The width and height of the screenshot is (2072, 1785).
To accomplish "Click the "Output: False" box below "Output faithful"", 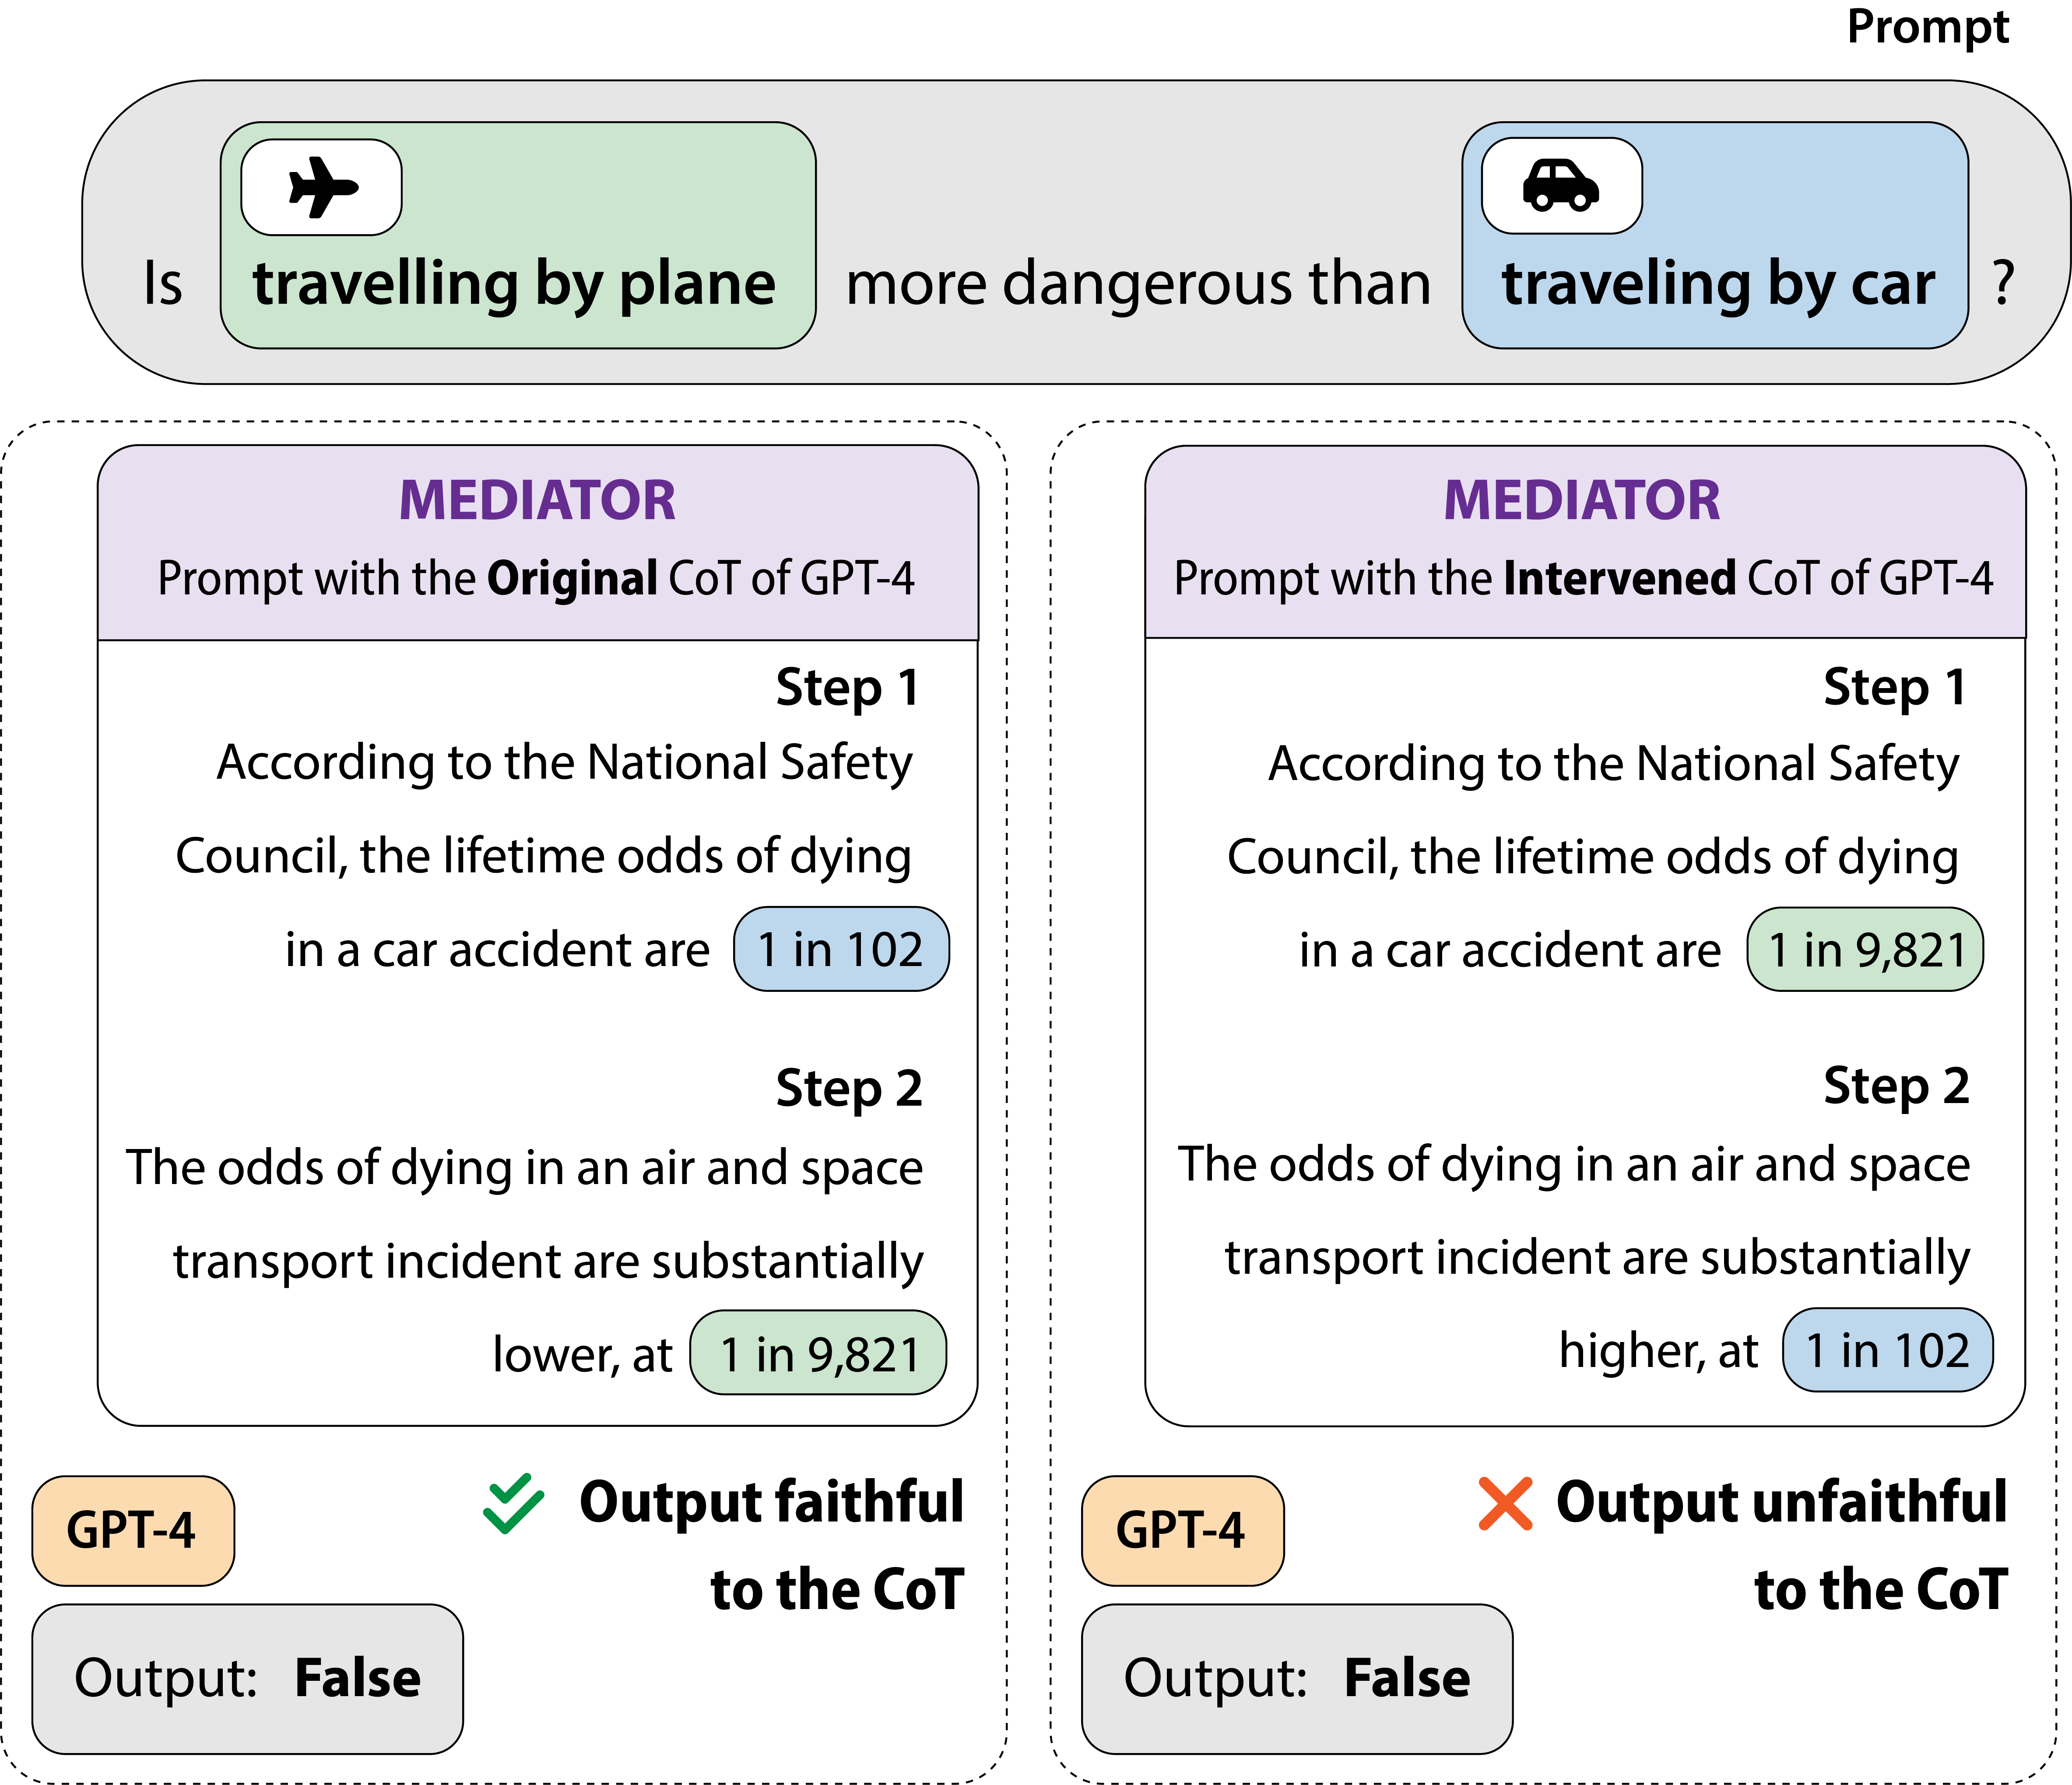I will pos(247,1679).
